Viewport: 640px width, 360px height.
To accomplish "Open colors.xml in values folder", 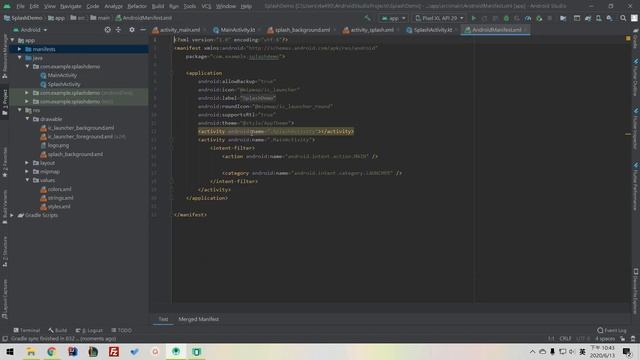I will pyautogui.click(x=59, y=189).
